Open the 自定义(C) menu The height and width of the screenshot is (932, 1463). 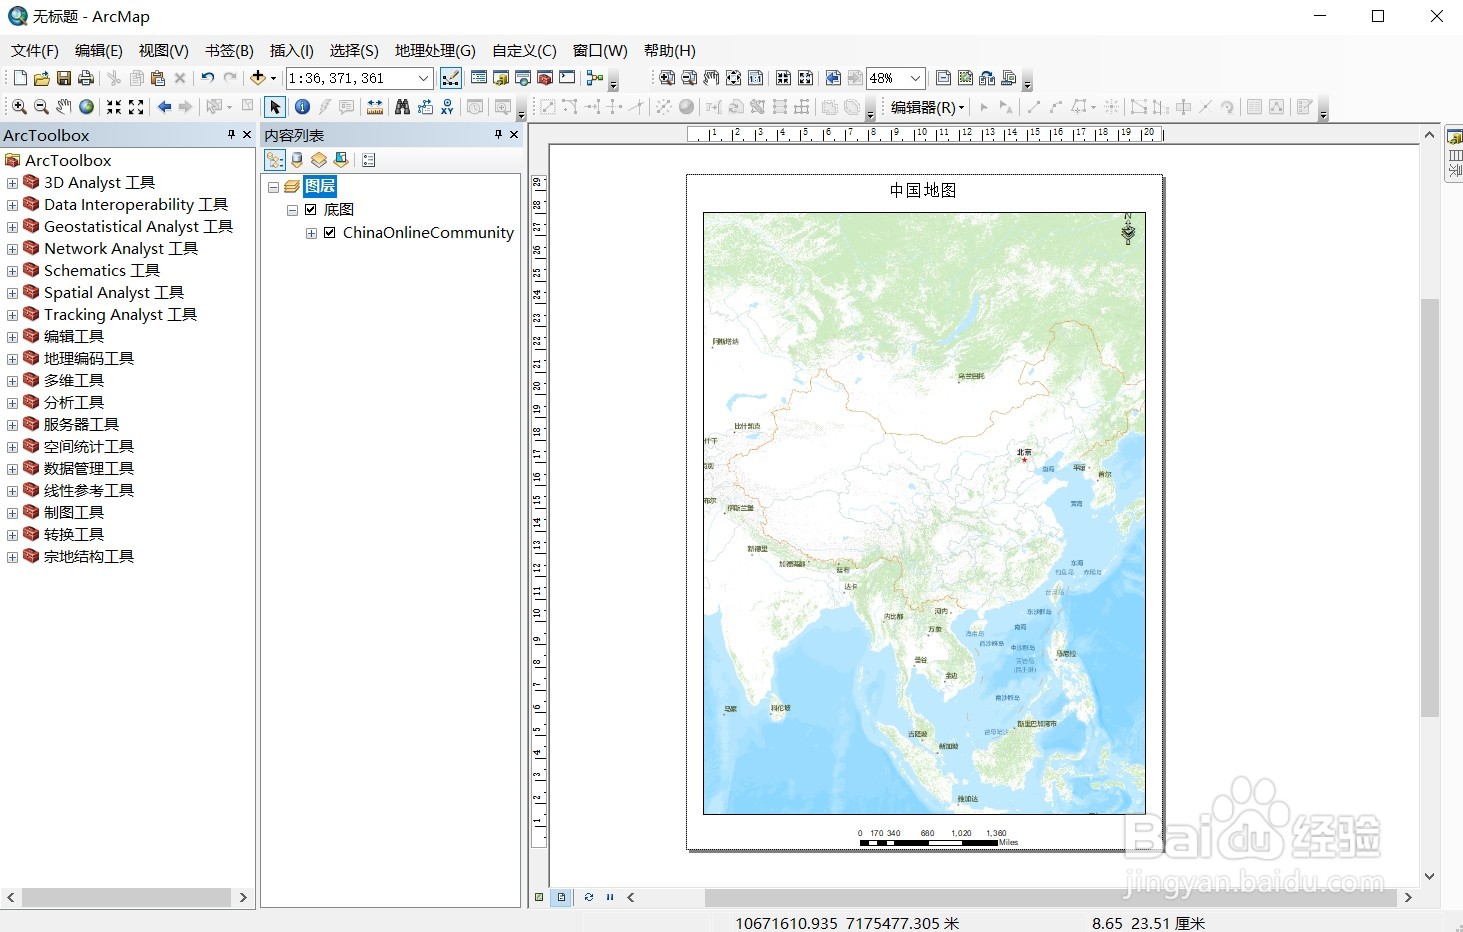point(524,51)
